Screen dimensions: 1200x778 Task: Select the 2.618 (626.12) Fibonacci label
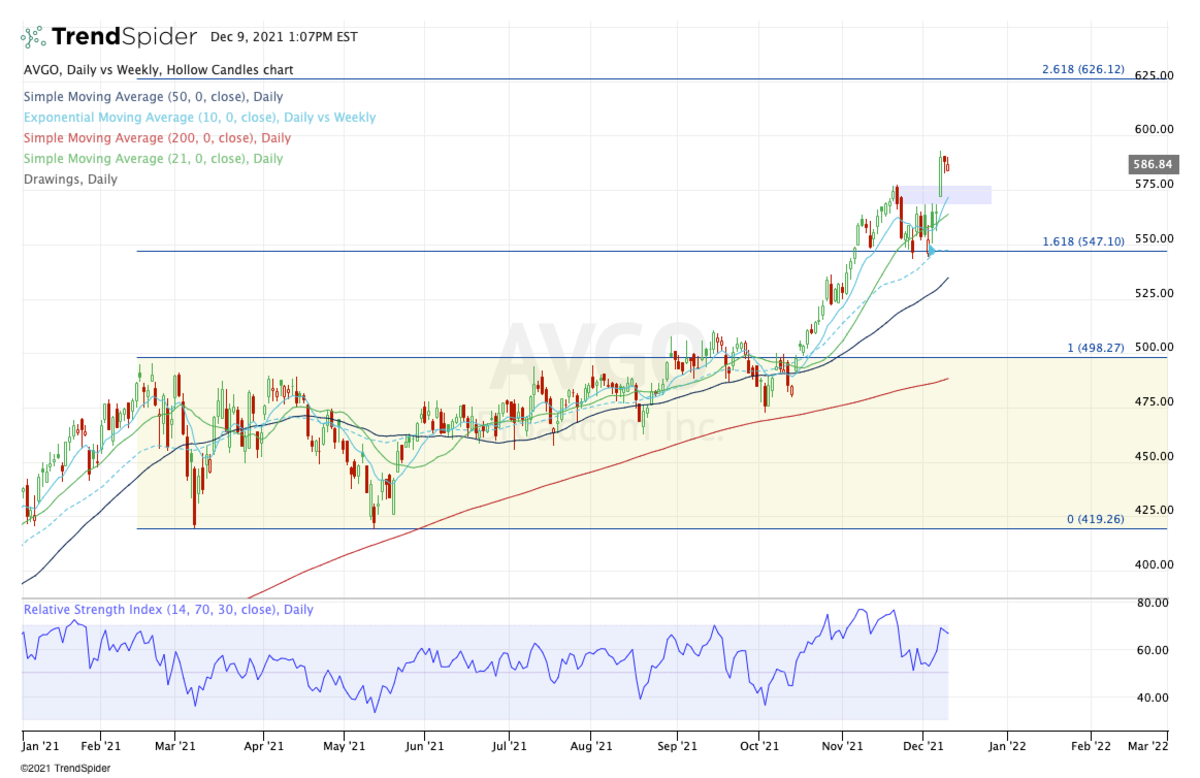(x=1082, y=70)
